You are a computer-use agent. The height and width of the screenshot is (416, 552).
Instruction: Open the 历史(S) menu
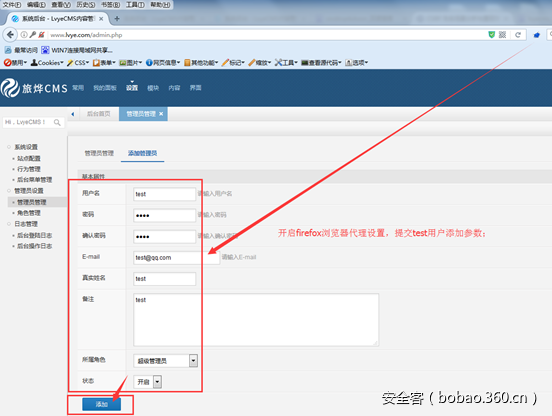pyautogui.click(x=86, y=5)
